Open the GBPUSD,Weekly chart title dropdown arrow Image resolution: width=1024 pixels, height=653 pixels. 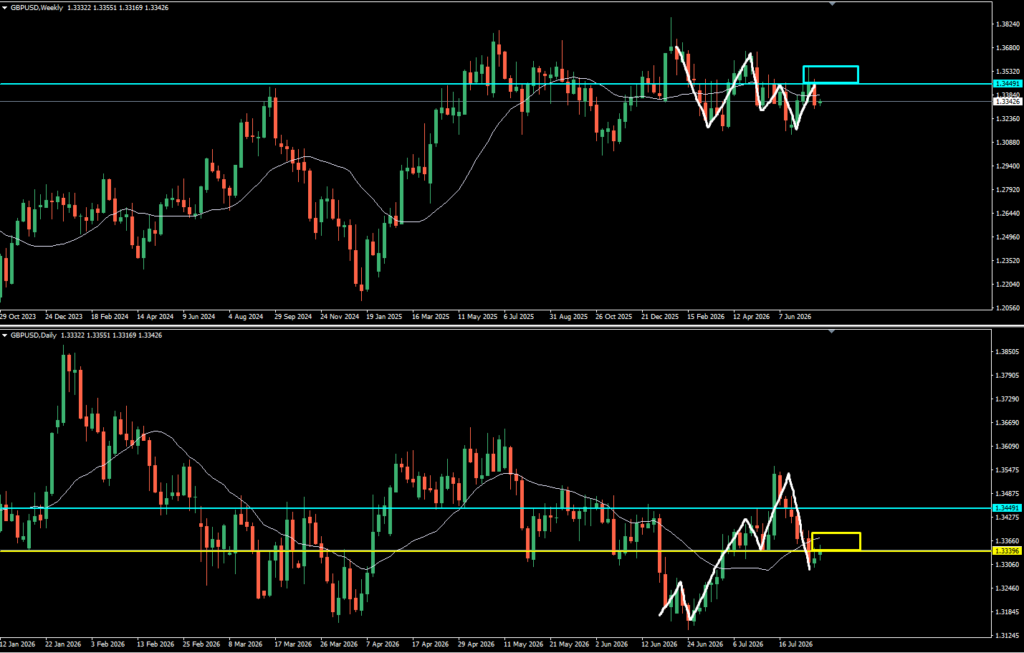(x=5, y=8)
